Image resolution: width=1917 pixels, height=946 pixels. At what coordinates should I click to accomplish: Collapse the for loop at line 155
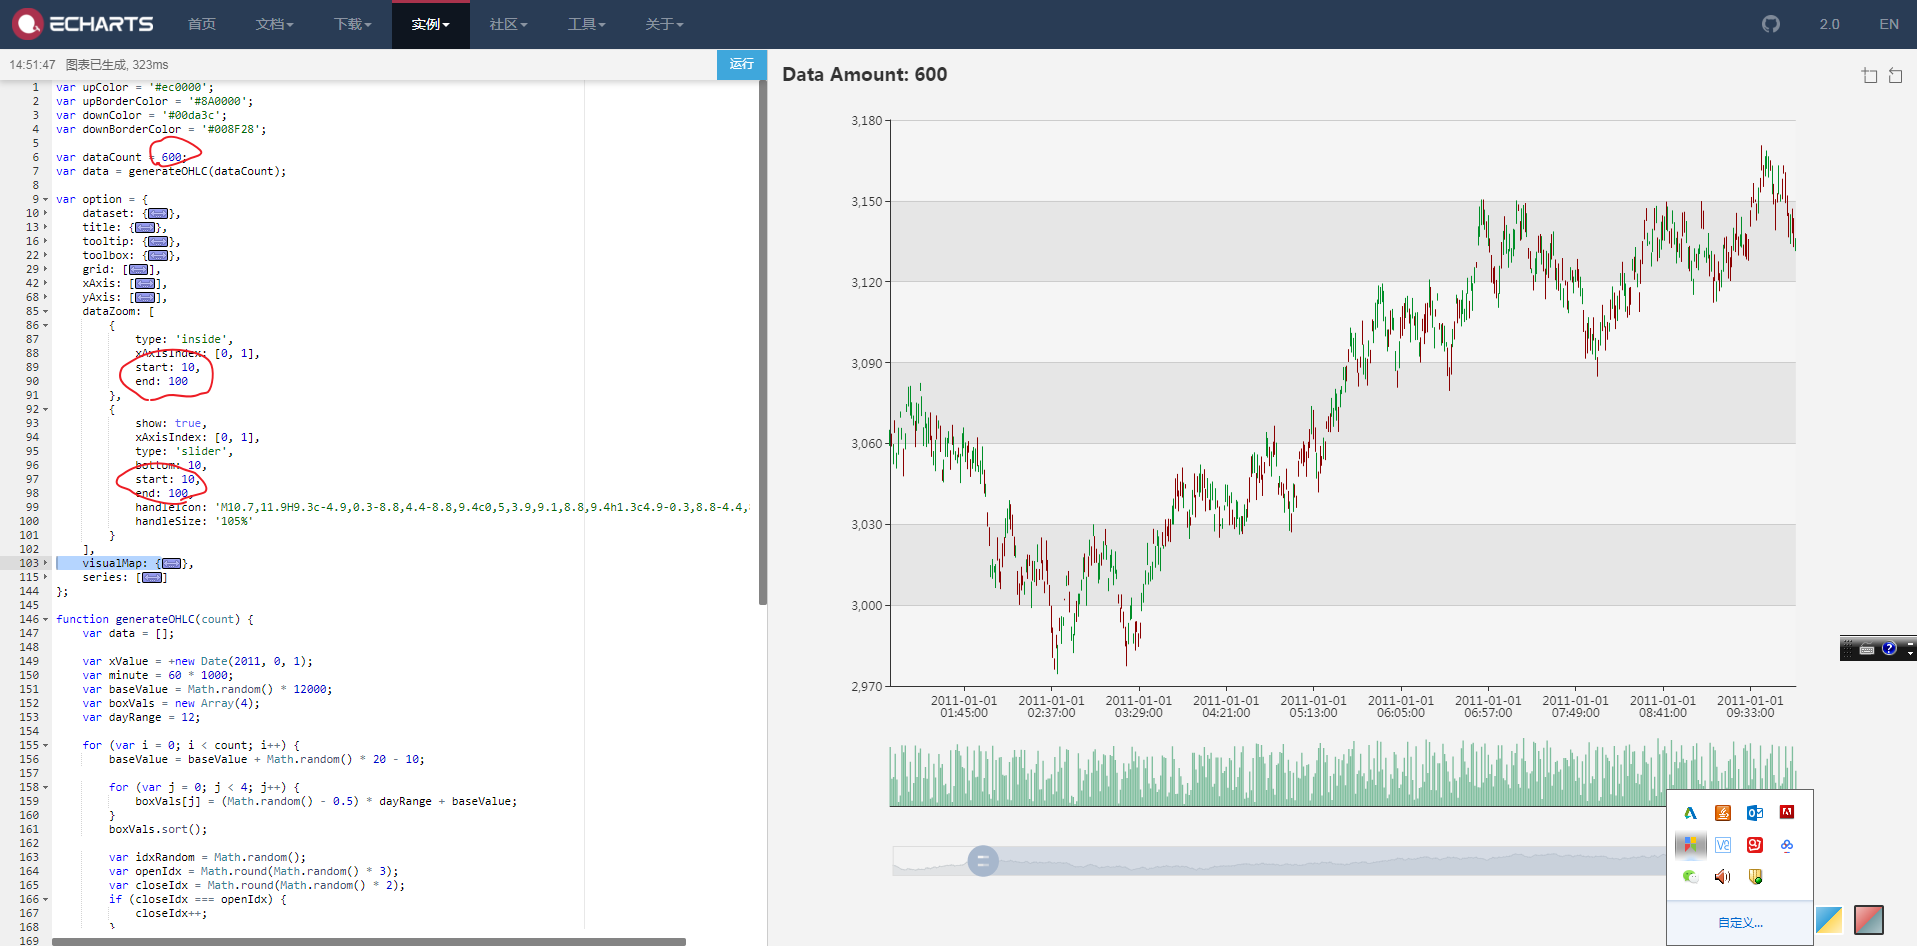44,745
